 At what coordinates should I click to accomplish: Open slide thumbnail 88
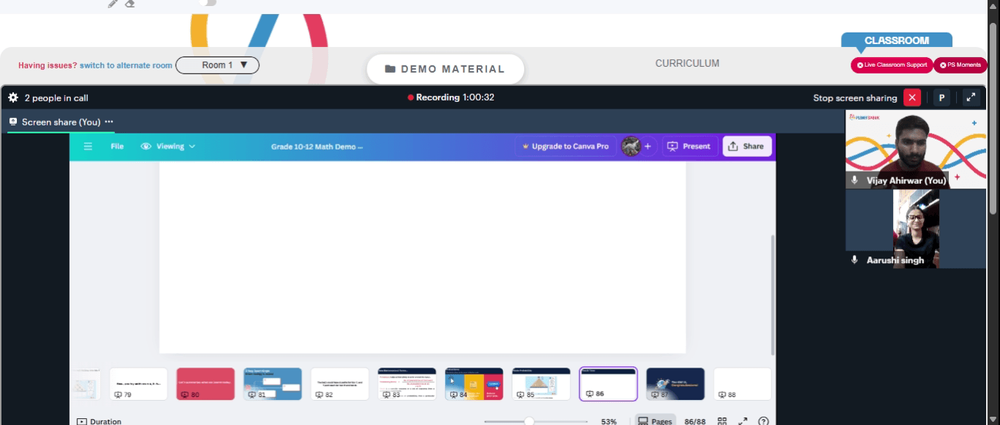(742, 384)
